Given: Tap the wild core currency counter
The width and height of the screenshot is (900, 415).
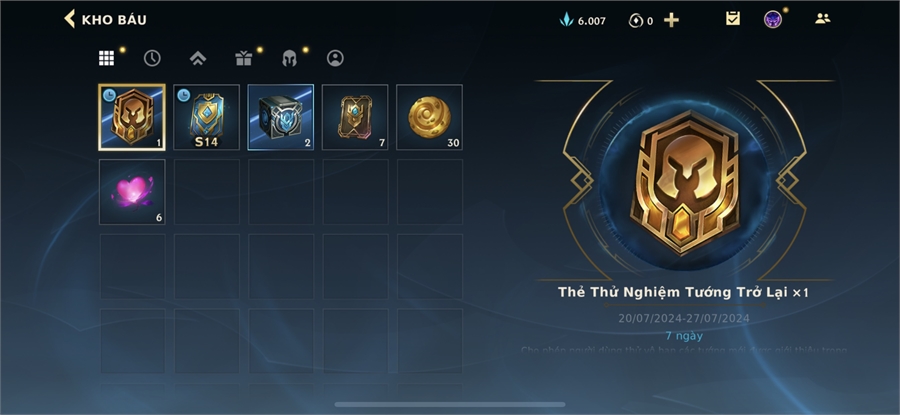Looking at the screenshot, I should click(641, 21).
